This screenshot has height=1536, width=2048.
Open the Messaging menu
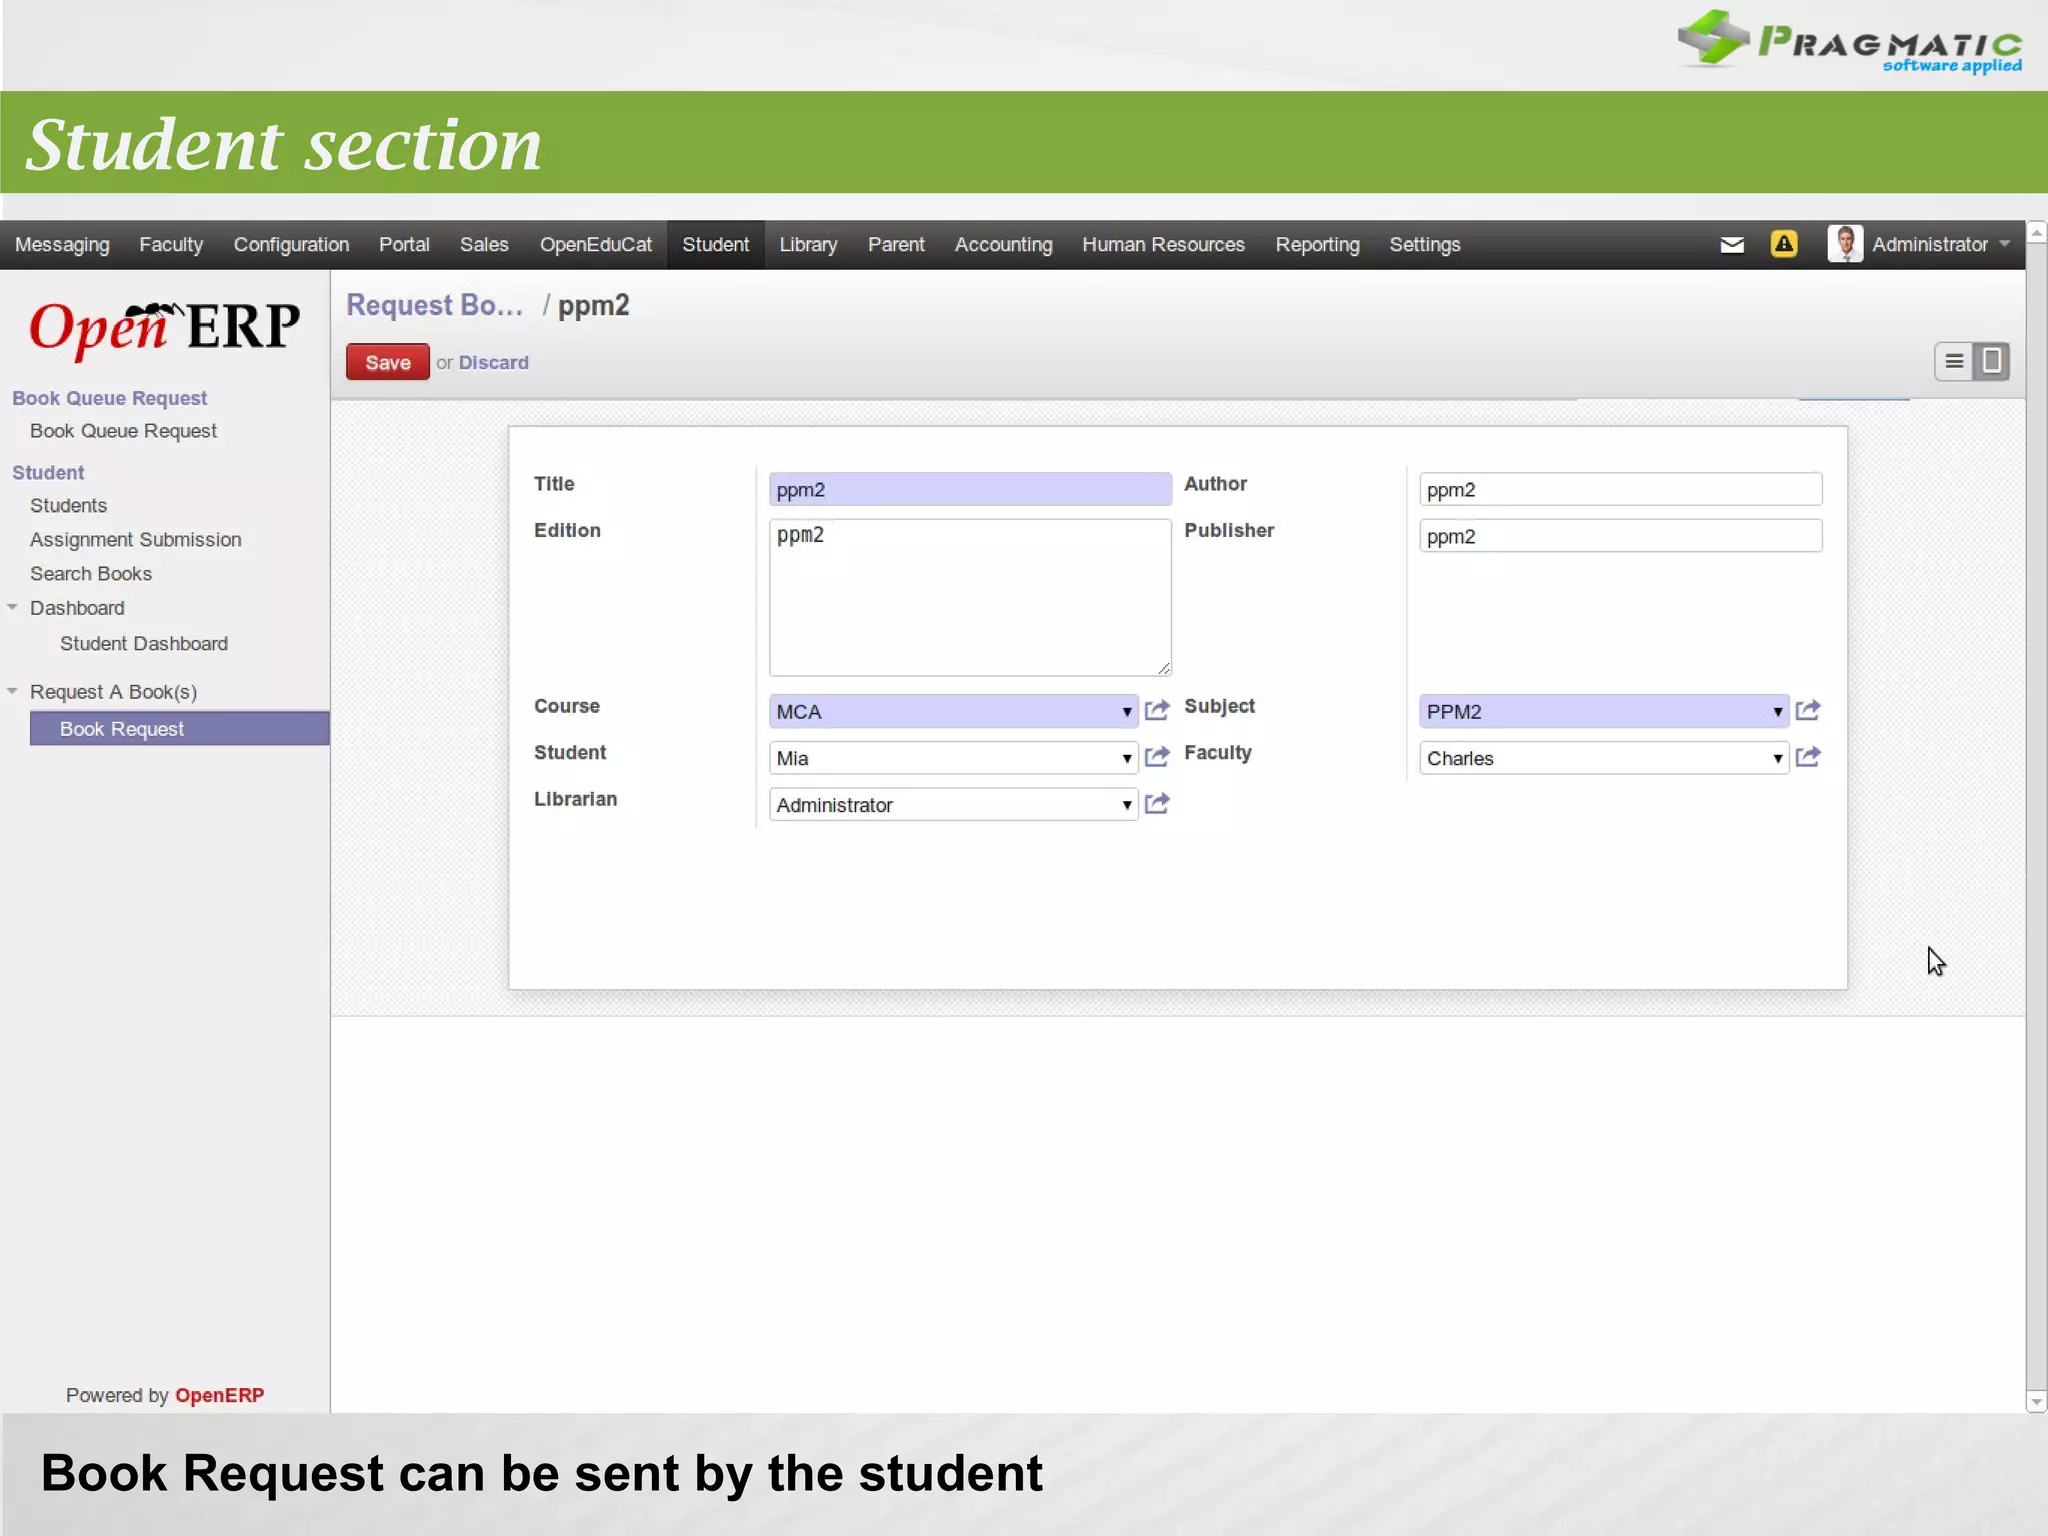point(62,245)
